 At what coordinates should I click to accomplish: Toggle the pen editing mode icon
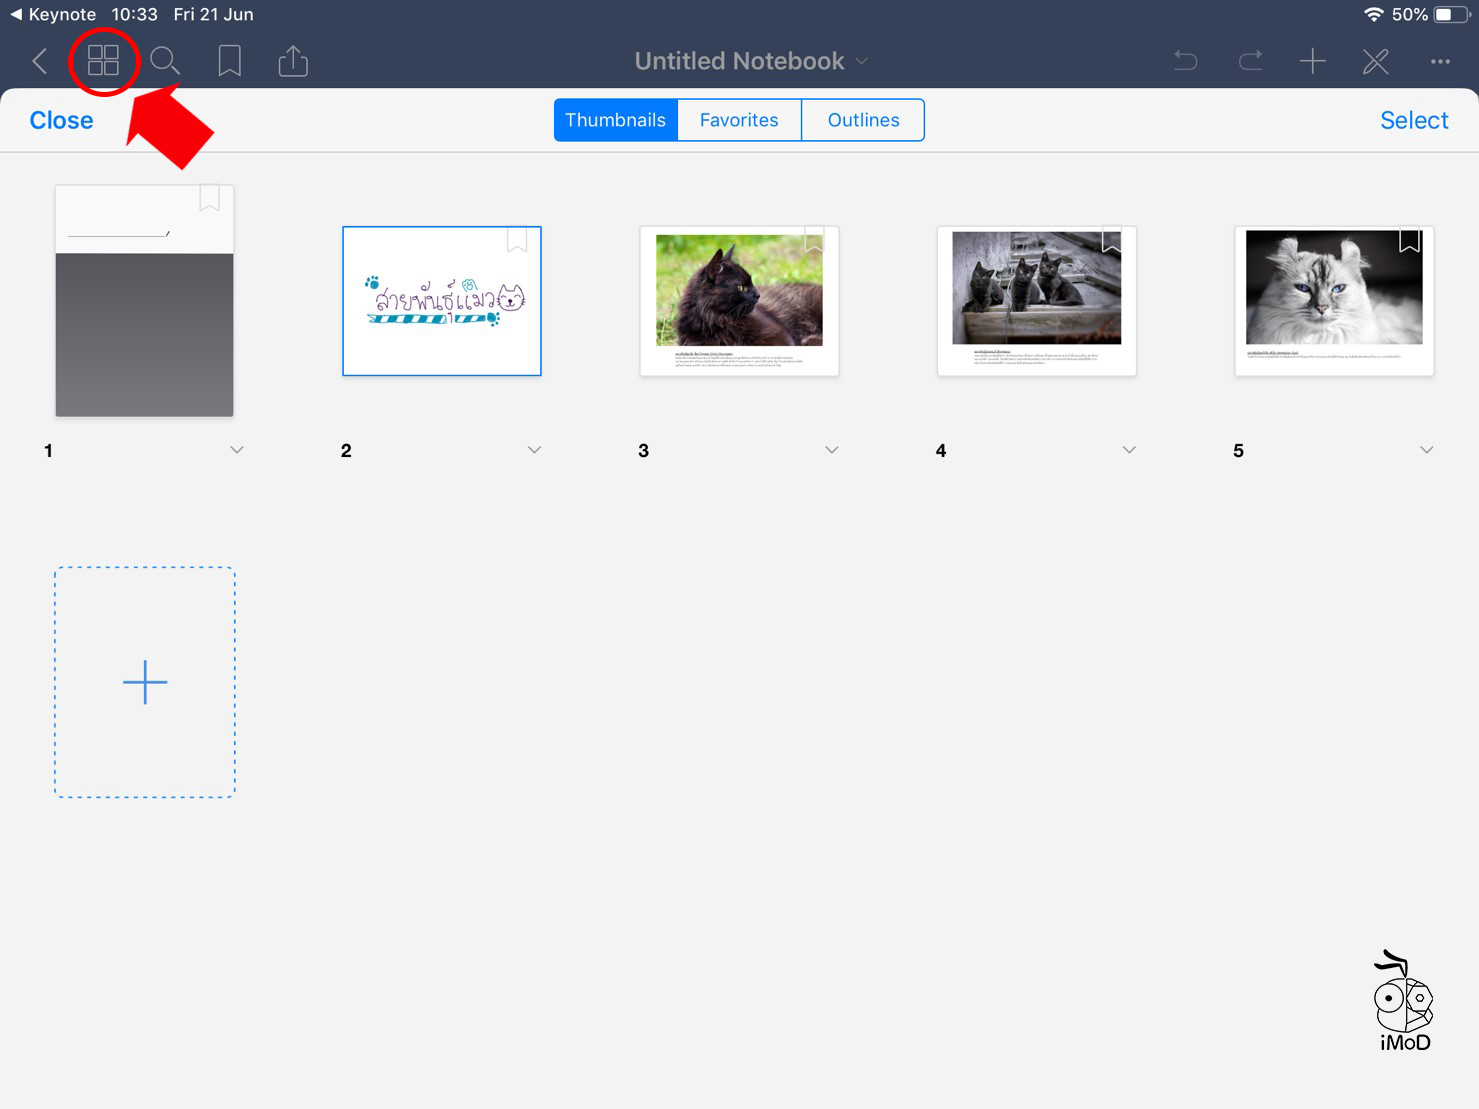[1376, 61]
